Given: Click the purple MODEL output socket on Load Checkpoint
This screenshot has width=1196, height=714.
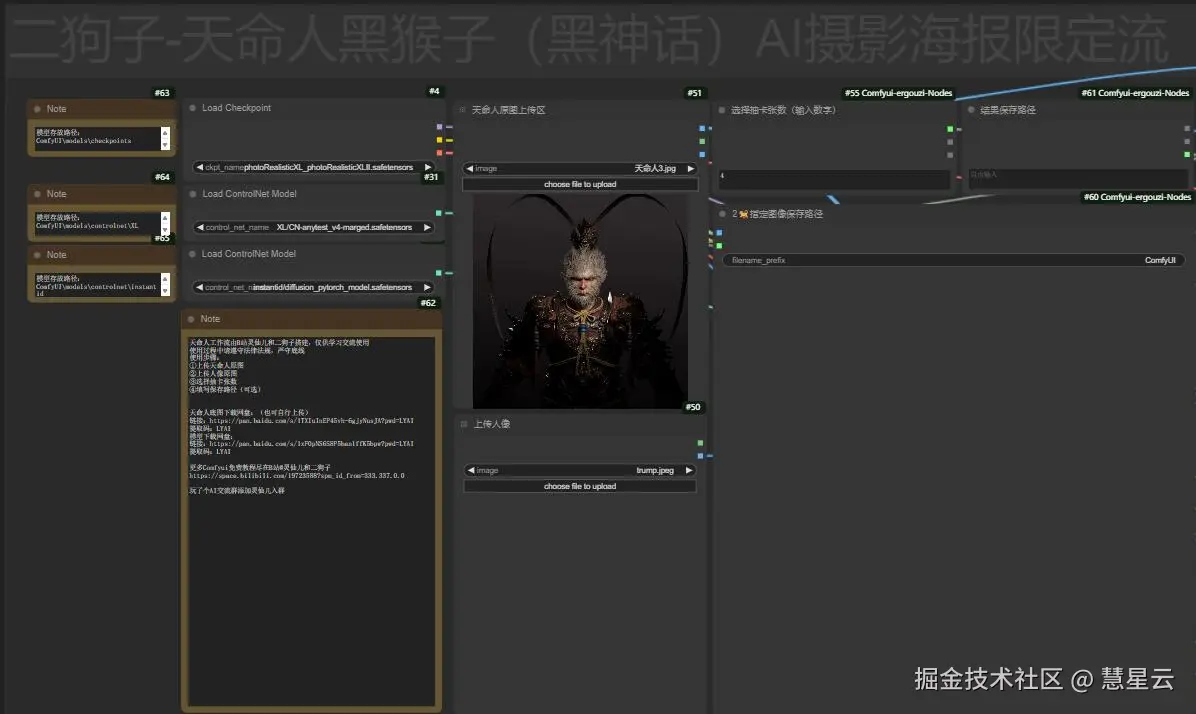Looking at the screenshot, I should click(x=437, y=126).
